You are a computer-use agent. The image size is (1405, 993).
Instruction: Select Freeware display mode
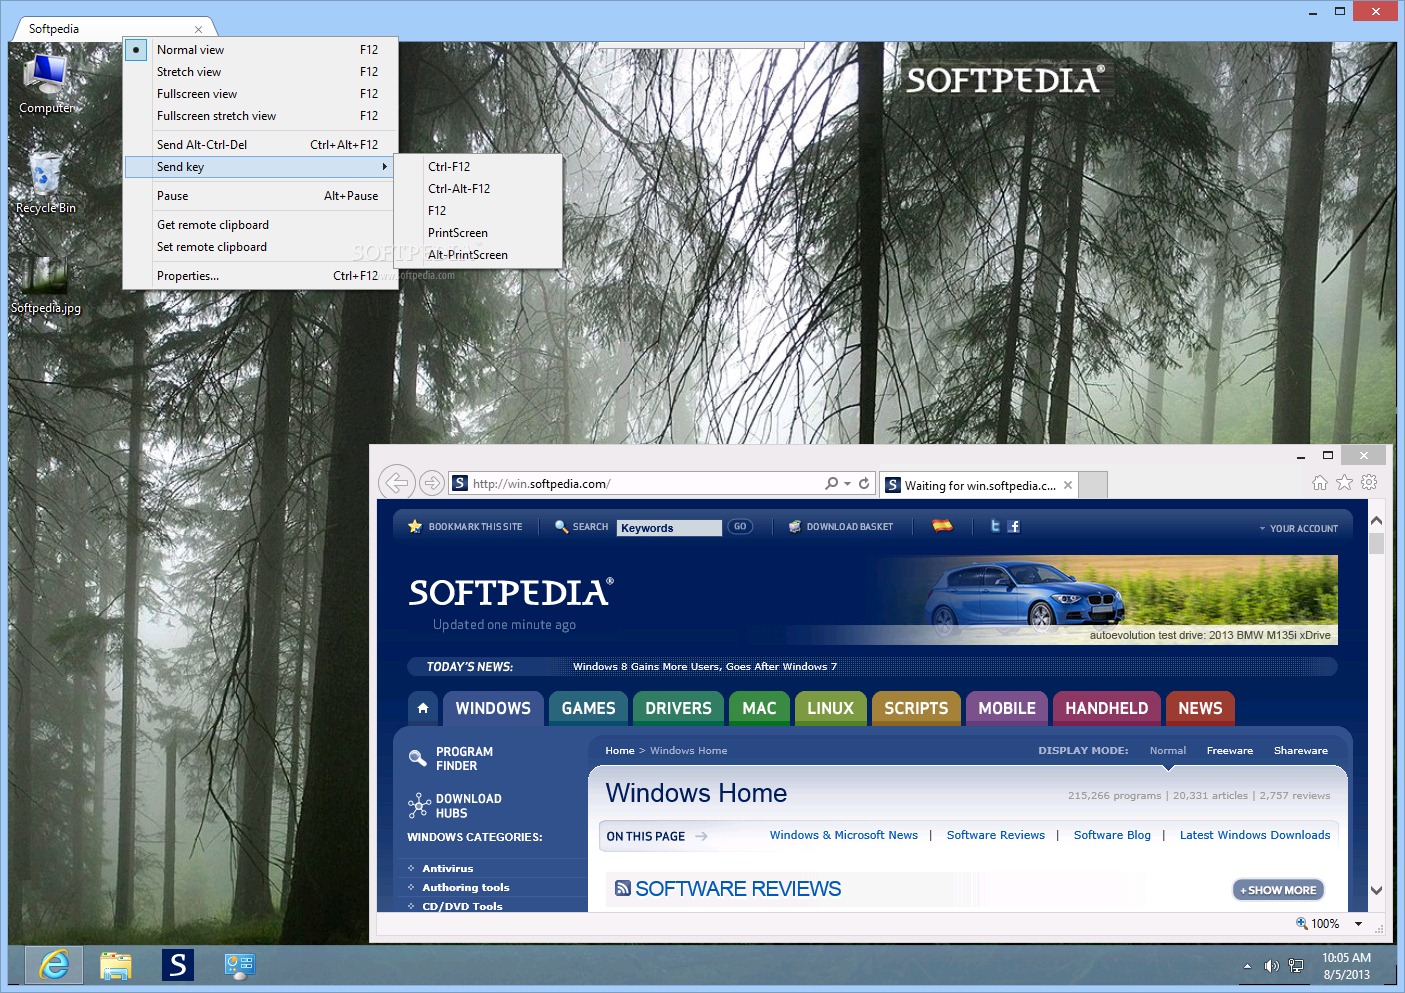pos(1230,750)
